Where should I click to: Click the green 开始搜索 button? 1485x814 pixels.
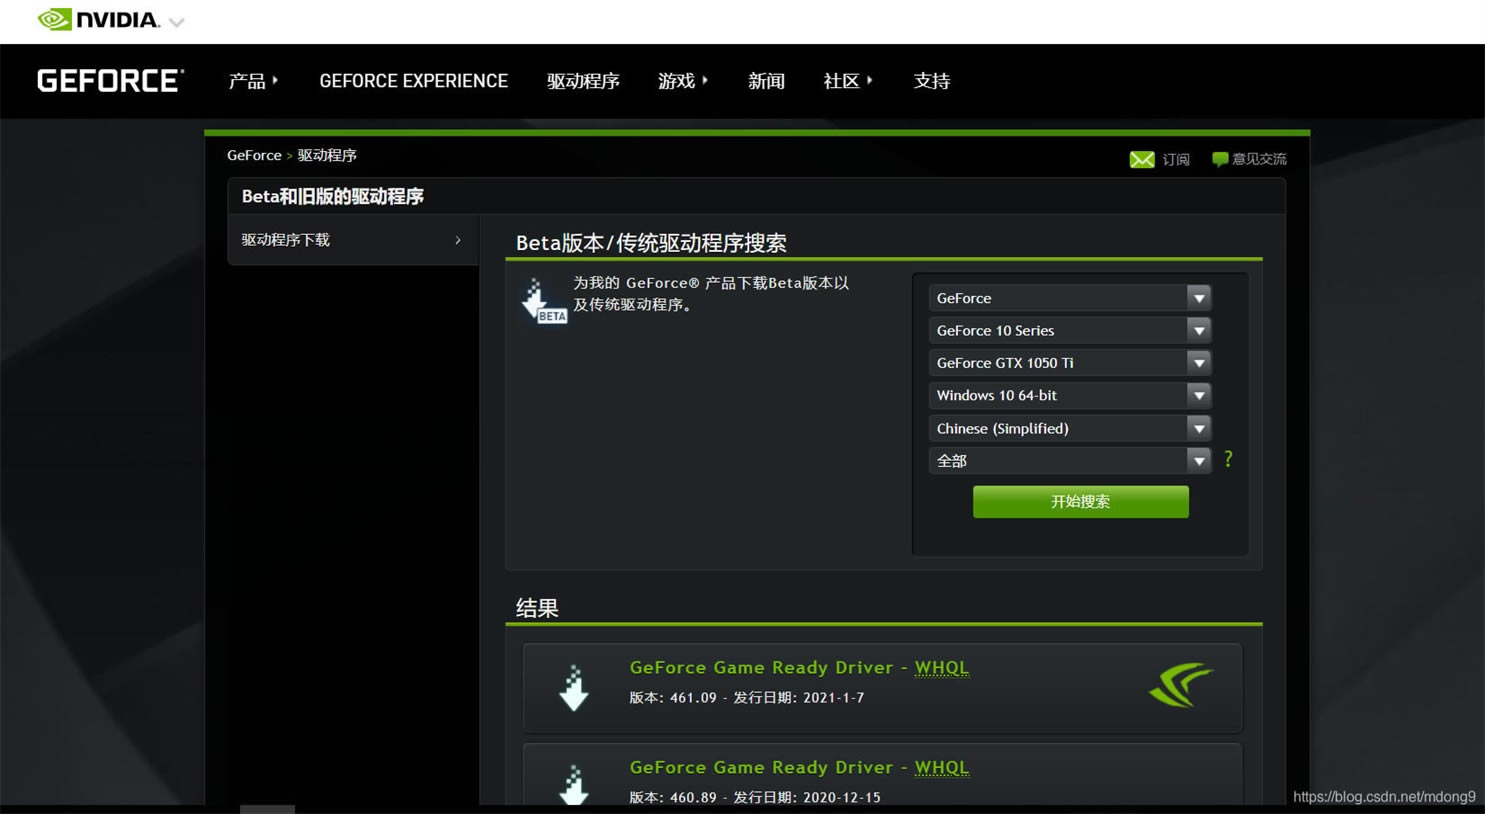point(1081,502)
